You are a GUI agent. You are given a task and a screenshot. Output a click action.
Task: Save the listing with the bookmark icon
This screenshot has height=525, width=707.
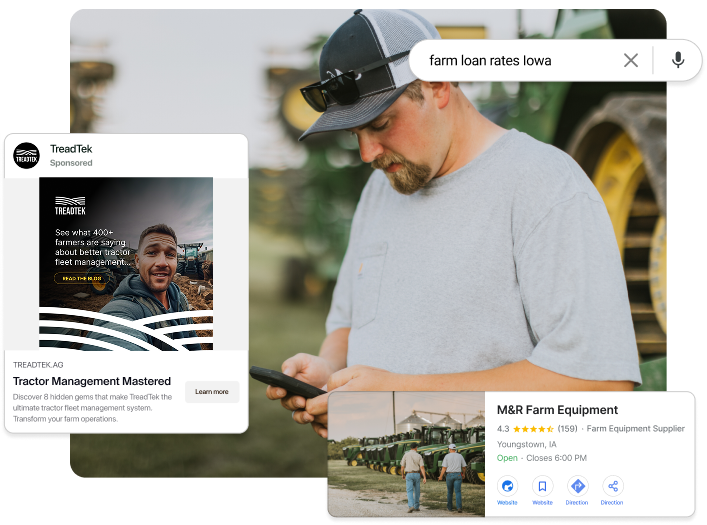tap(542, 486)
